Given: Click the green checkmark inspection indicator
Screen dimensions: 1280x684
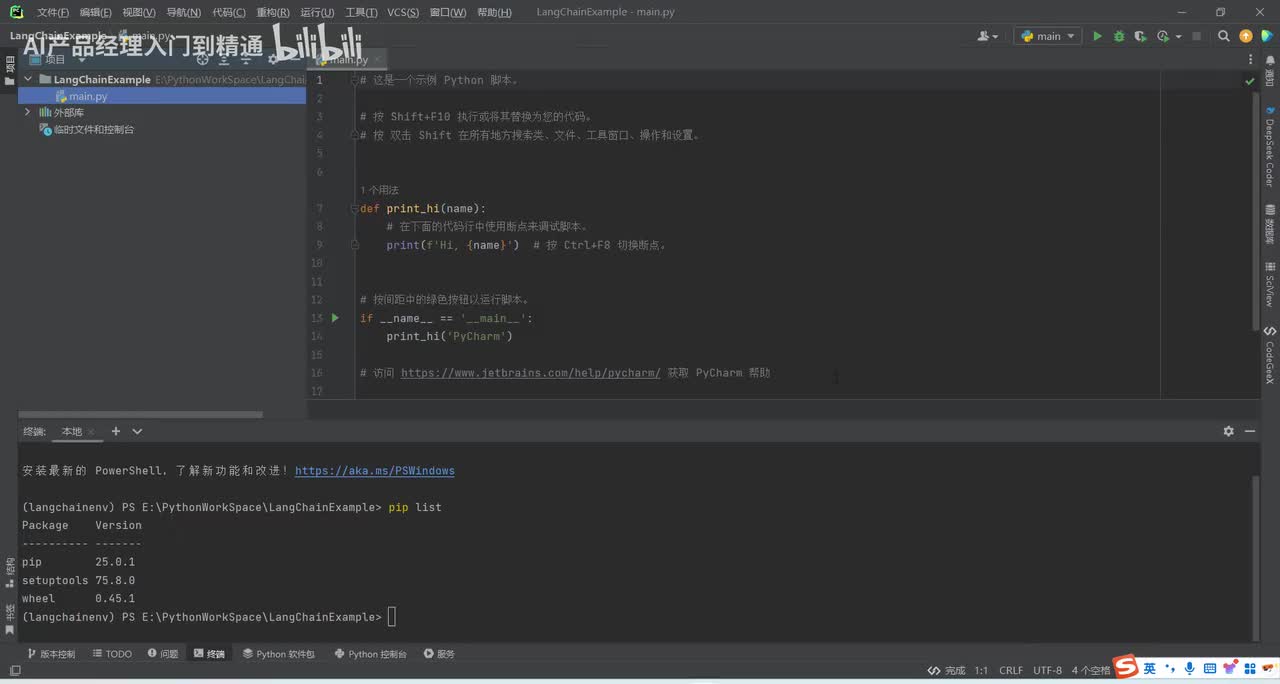Looking at the screenshot, I should point(1249,80).
